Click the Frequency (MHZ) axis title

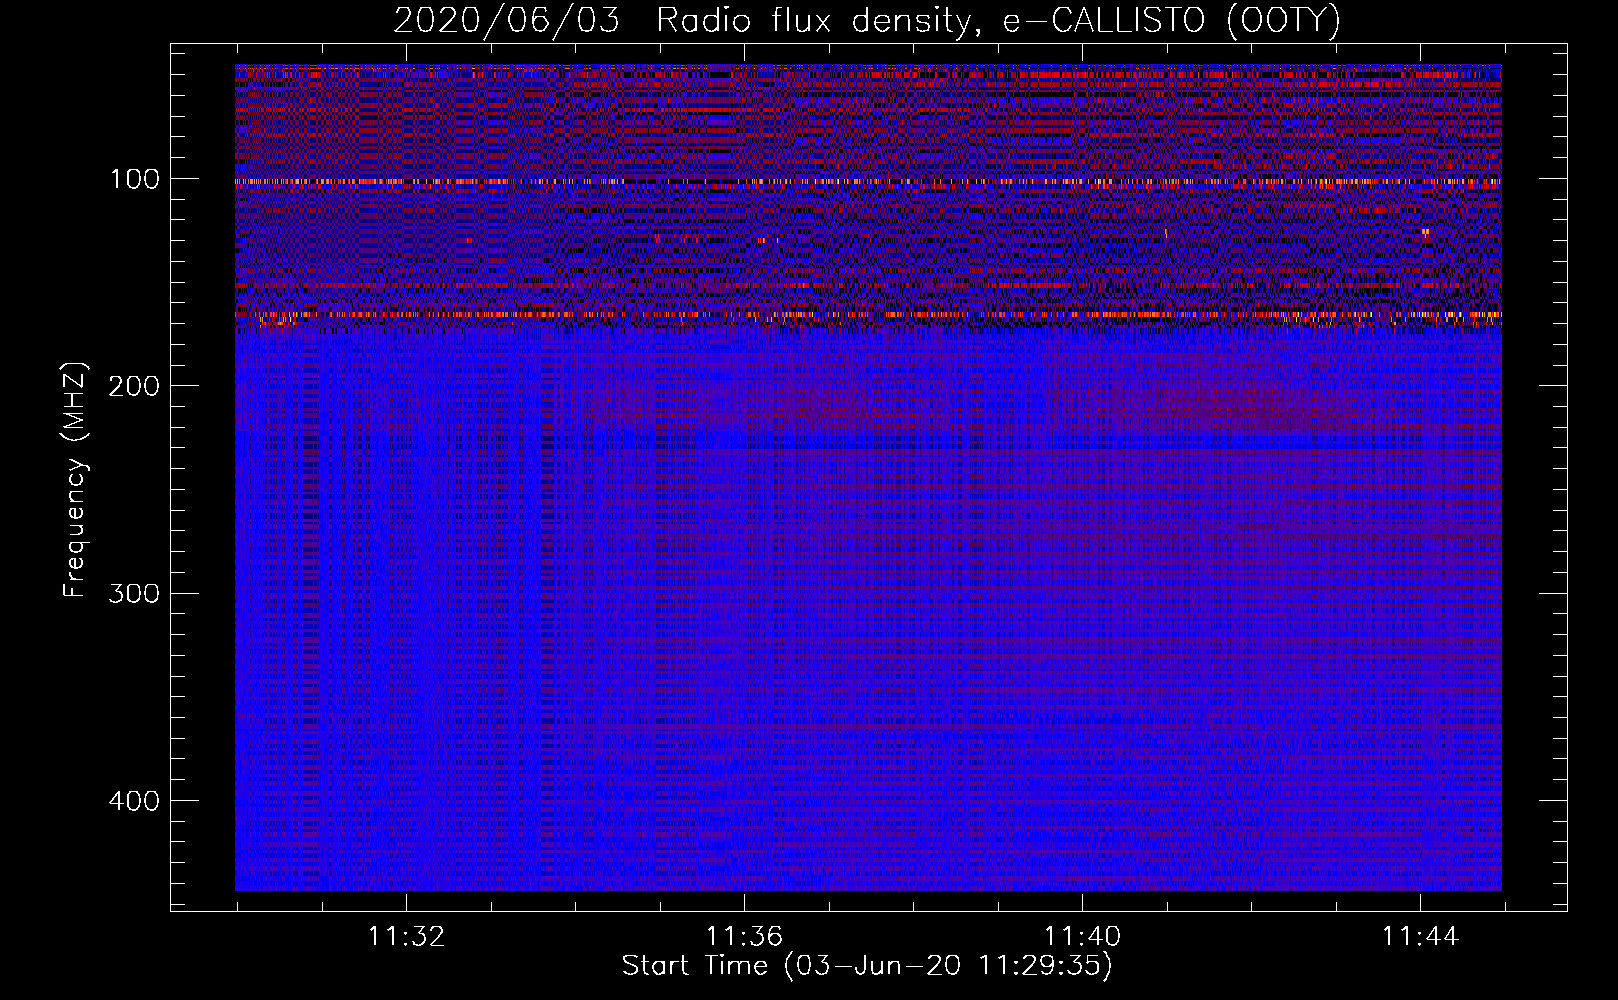pyautogui.click(x=75, y=480)
